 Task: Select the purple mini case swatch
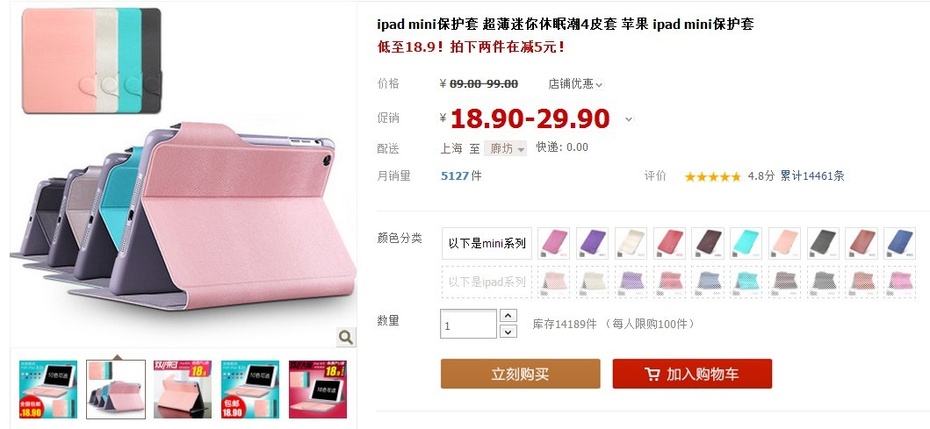pyautogui.click(x=592, y=243)
